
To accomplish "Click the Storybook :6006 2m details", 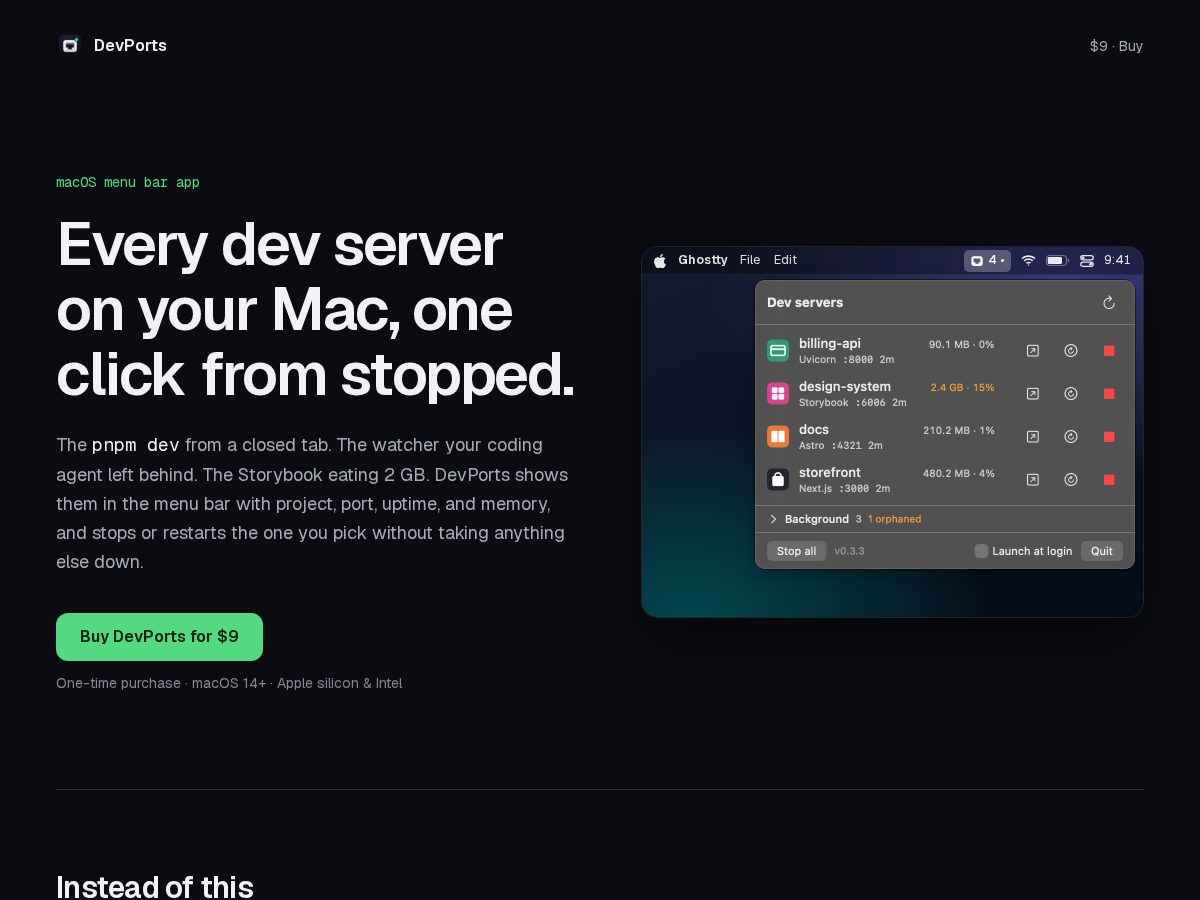I will point(853,402).
